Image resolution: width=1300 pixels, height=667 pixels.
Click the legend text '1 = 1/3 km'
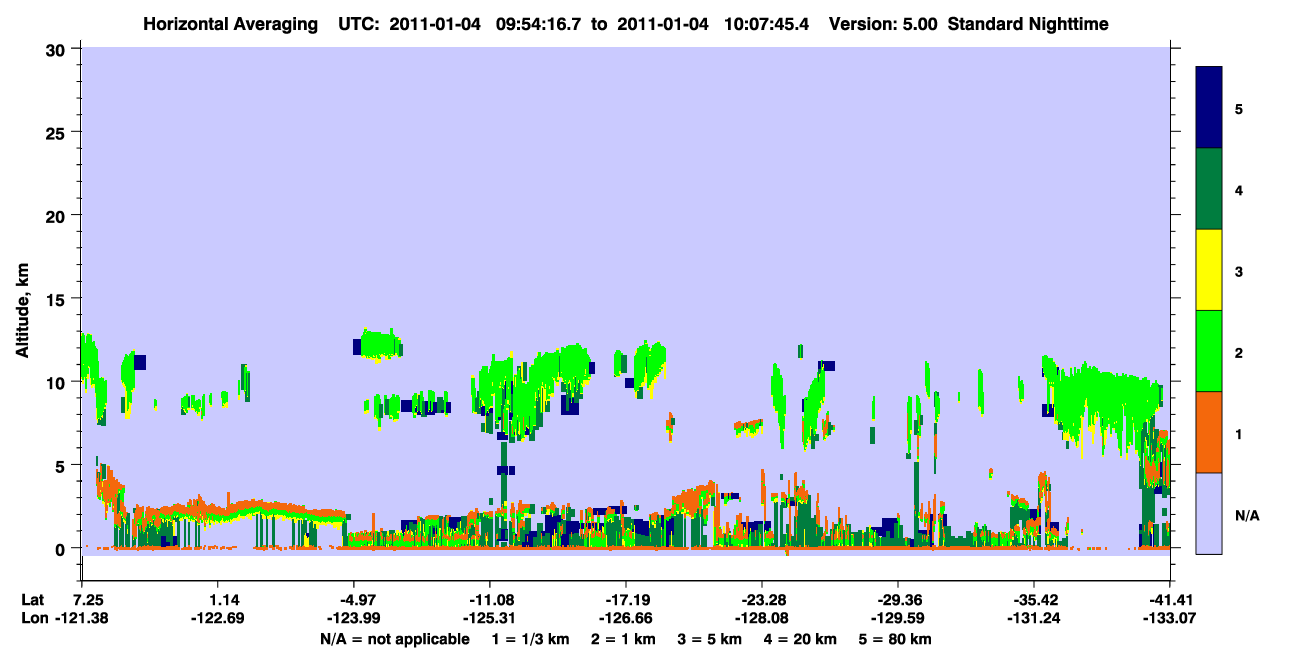pos(530,639)
